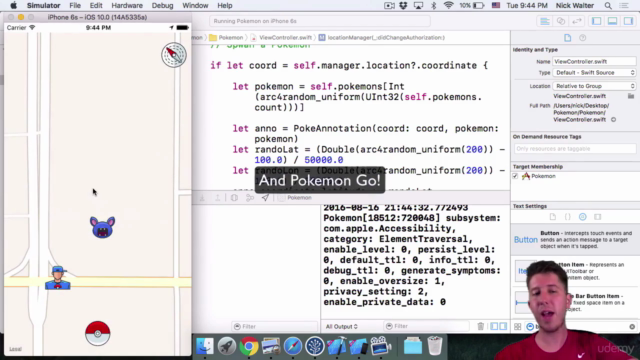The width and height of the screenshot is (640, 360).
Task: Toggle library grid view icon
Action: pyautogui.click(x=518, y=327)
